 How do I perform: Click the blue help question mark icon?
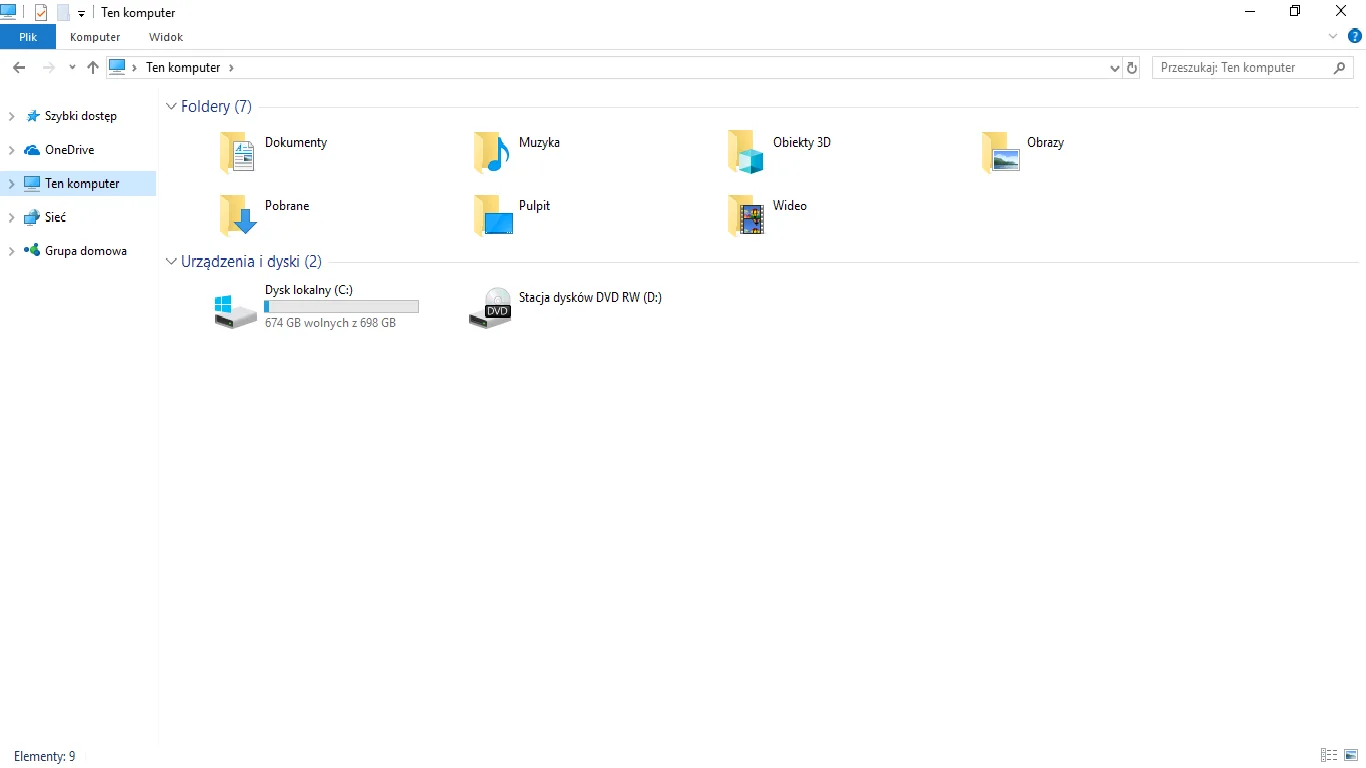tap(1355, 36)
